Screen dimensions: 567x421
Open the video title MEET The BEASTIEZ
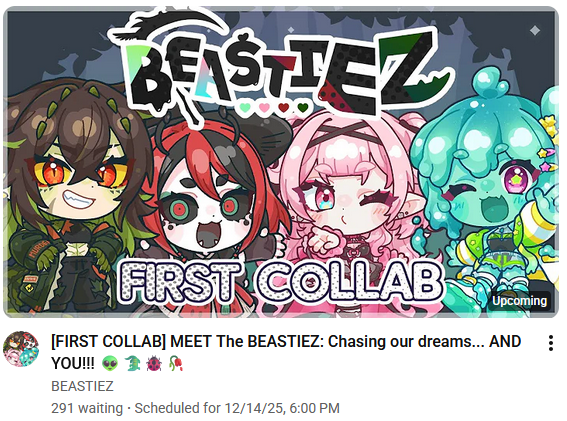coord(286,352)
